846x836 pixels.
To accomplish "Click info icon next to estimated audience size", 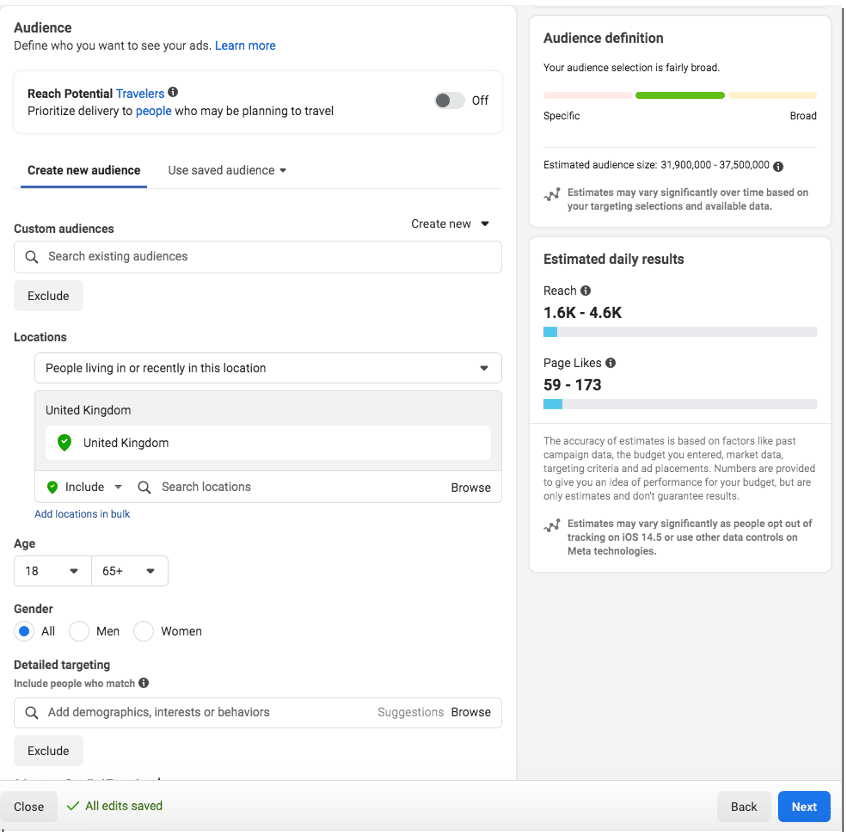I will [778, 166].
